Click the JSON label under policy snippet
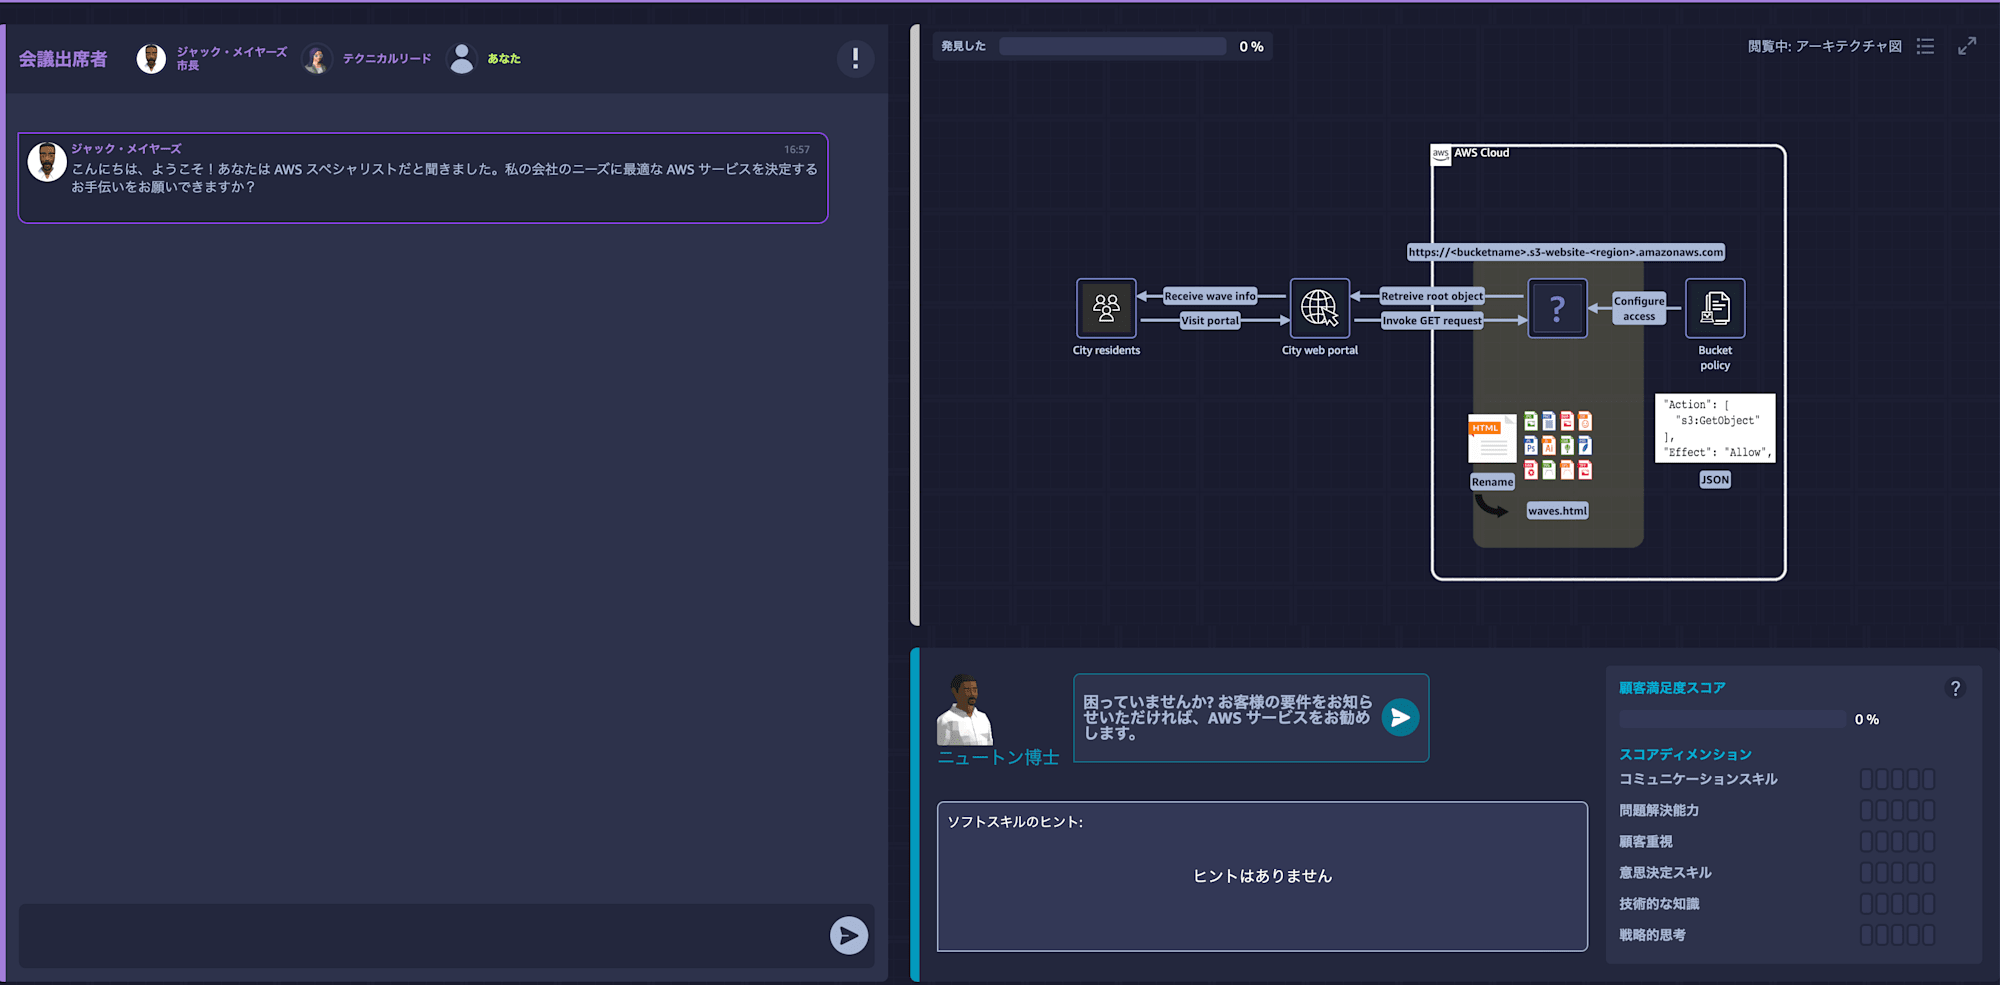2000x985 pixels. tap(1715, 480)
